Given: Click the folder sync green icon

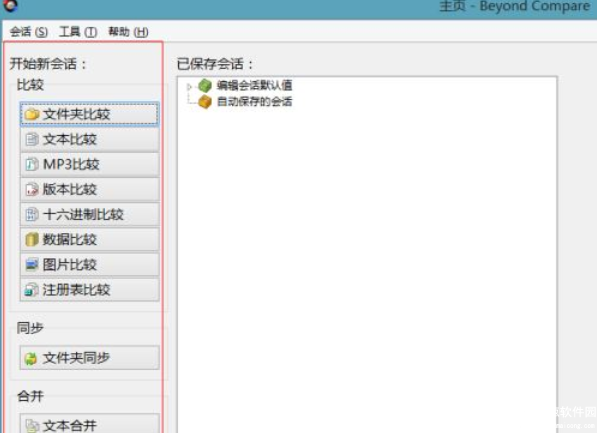Looking at the screenshot, I should point(31,358).
